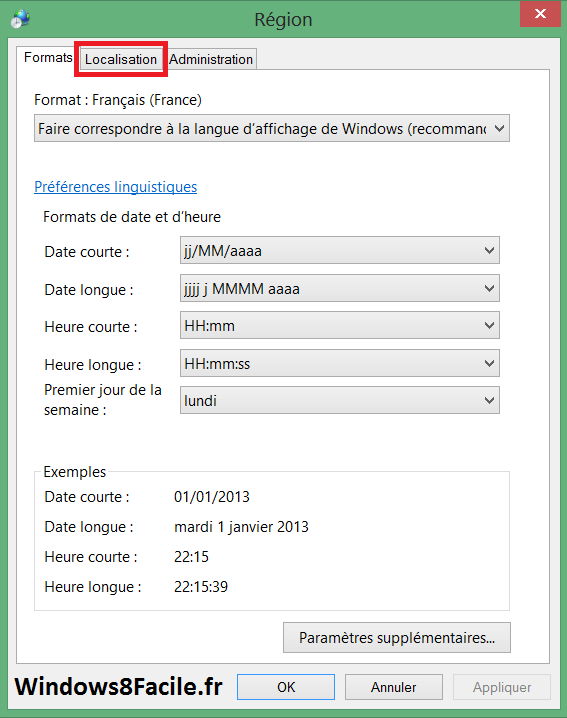The width and height of the screenshot is (567, 718).
Task: Click the Region globe icon in title bar
Action: coord(21,19)
